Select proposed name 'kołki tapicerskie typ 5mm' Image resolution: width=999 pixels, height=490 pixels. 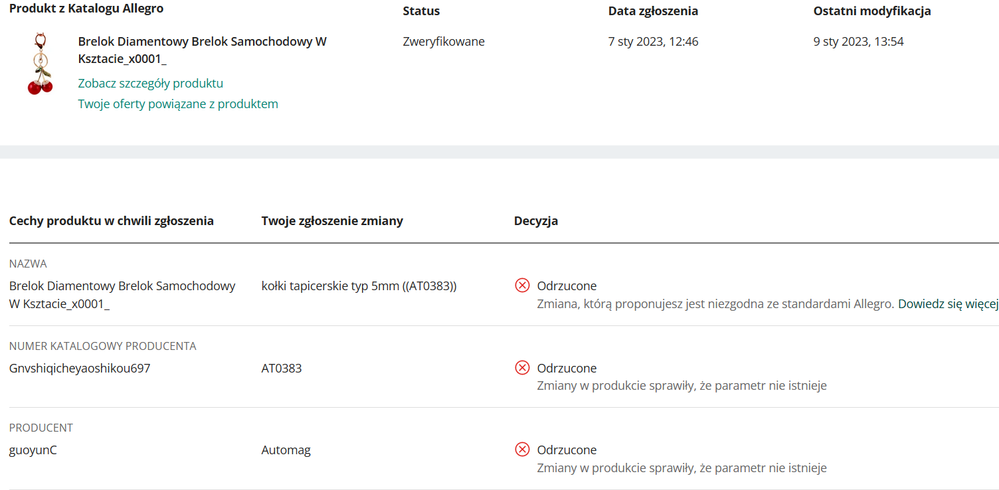pos(358,286)
